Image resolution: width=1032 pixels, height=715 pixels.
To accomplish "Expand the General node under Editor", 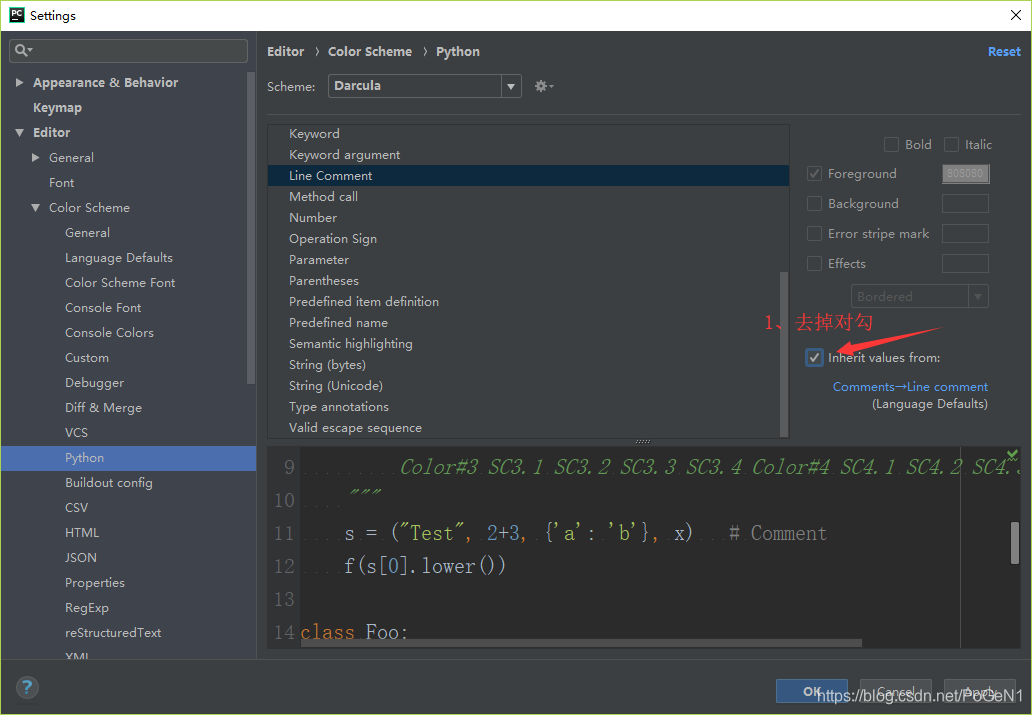I will pyautogui.click(x=36, y=157).
